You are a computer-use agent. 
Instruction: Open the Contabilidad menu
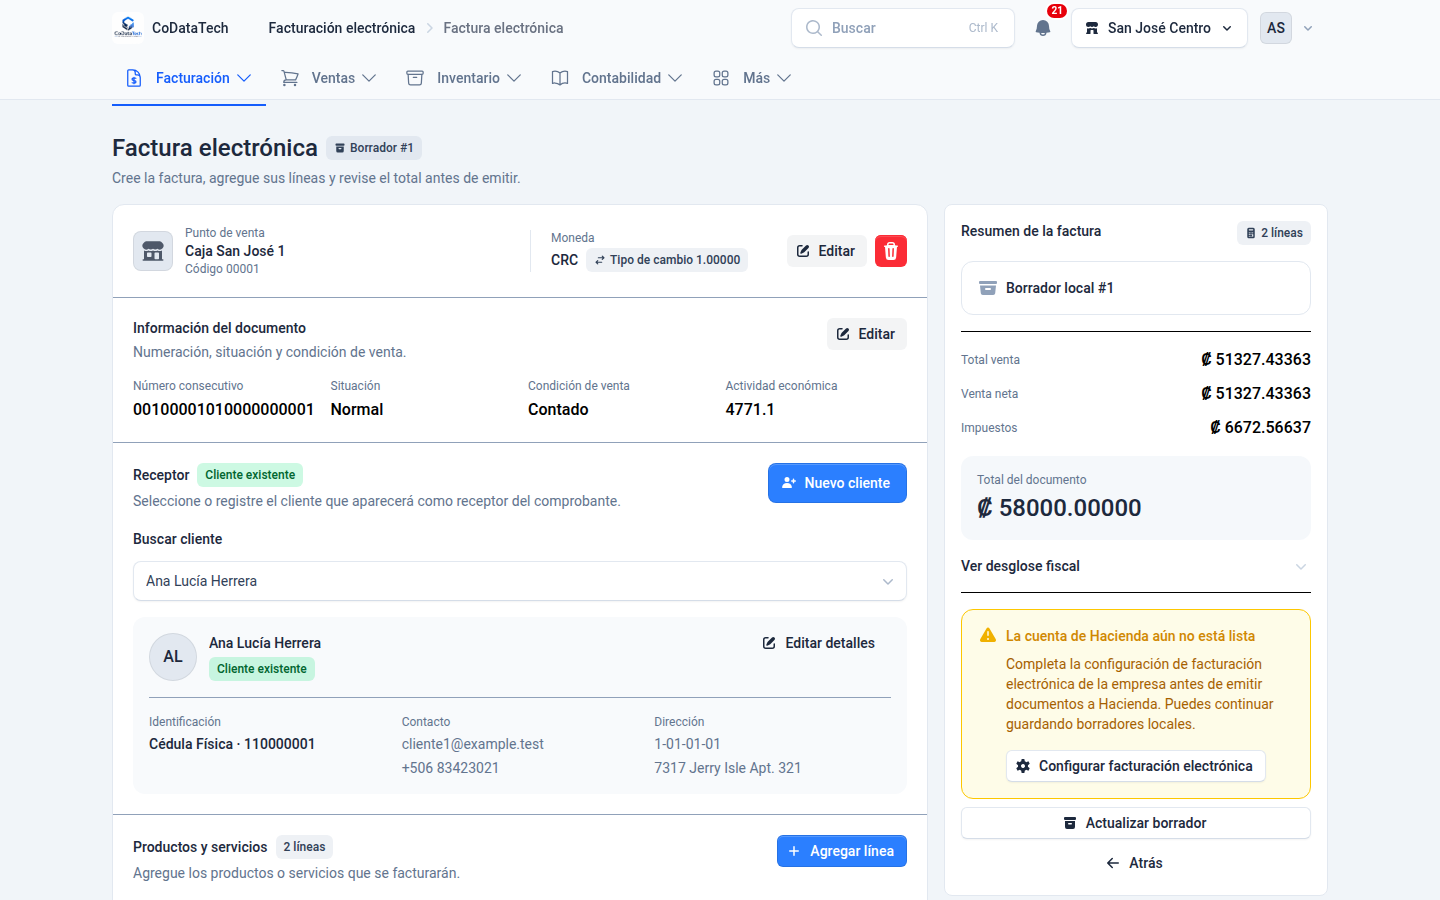(617, 78)
